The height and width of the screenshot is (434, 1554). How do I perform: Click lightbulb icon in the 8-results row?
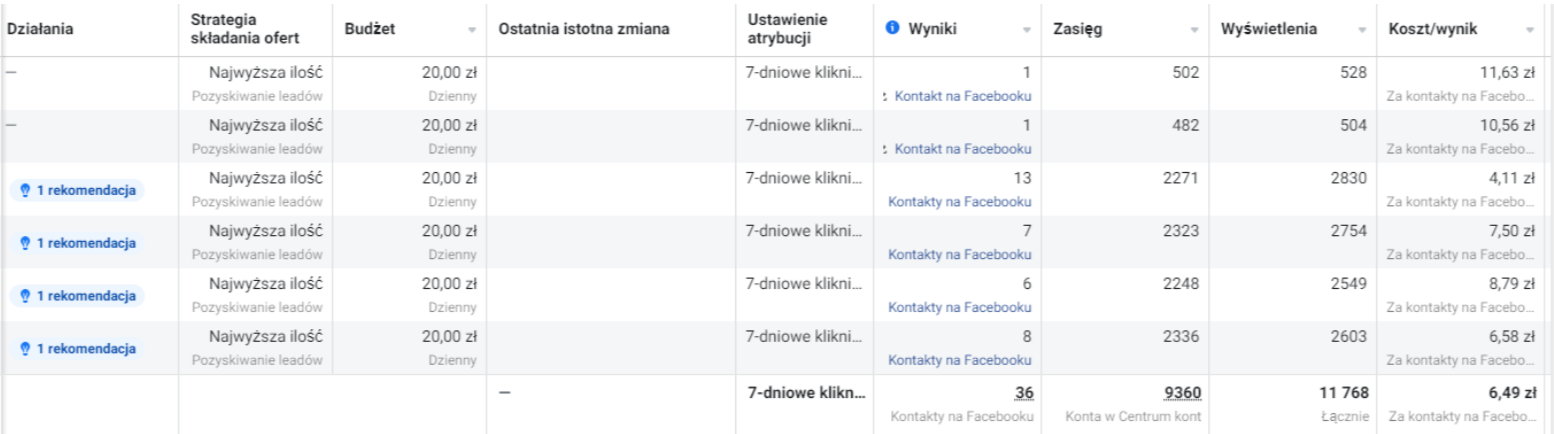point(26,349)
